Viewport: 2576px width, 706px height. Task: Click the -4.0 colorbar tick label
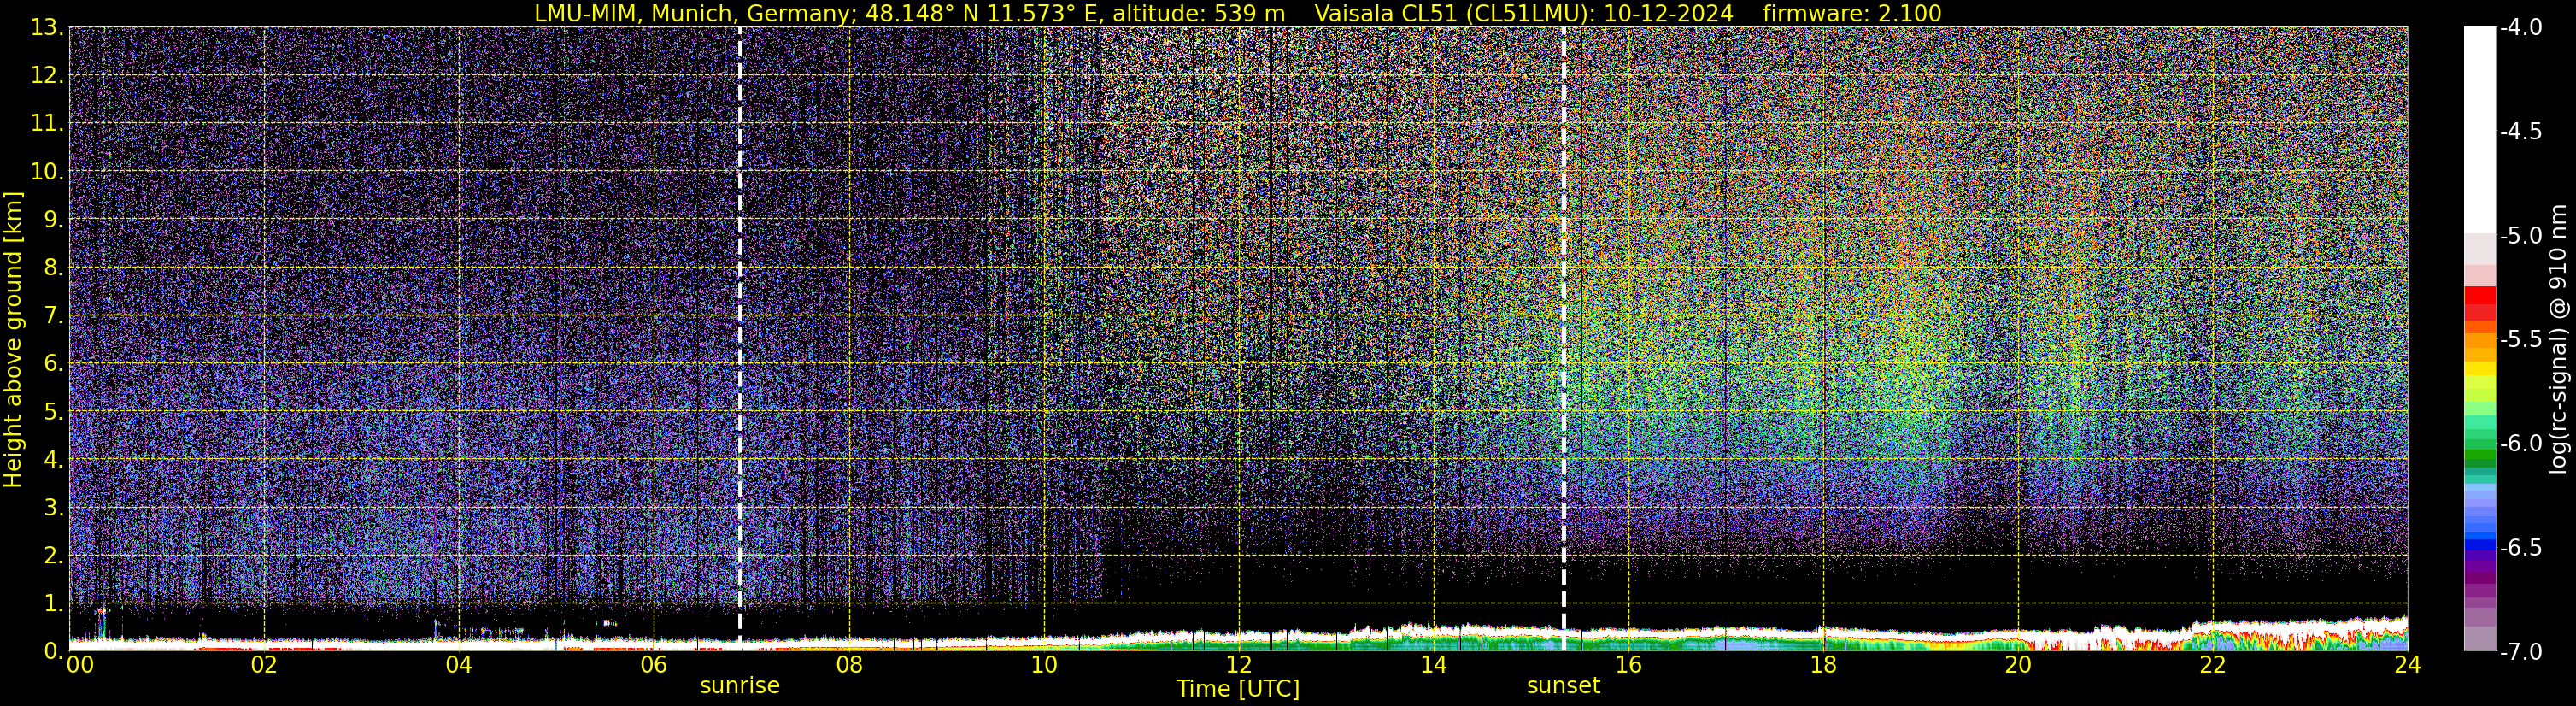(x=2520, y=28)
